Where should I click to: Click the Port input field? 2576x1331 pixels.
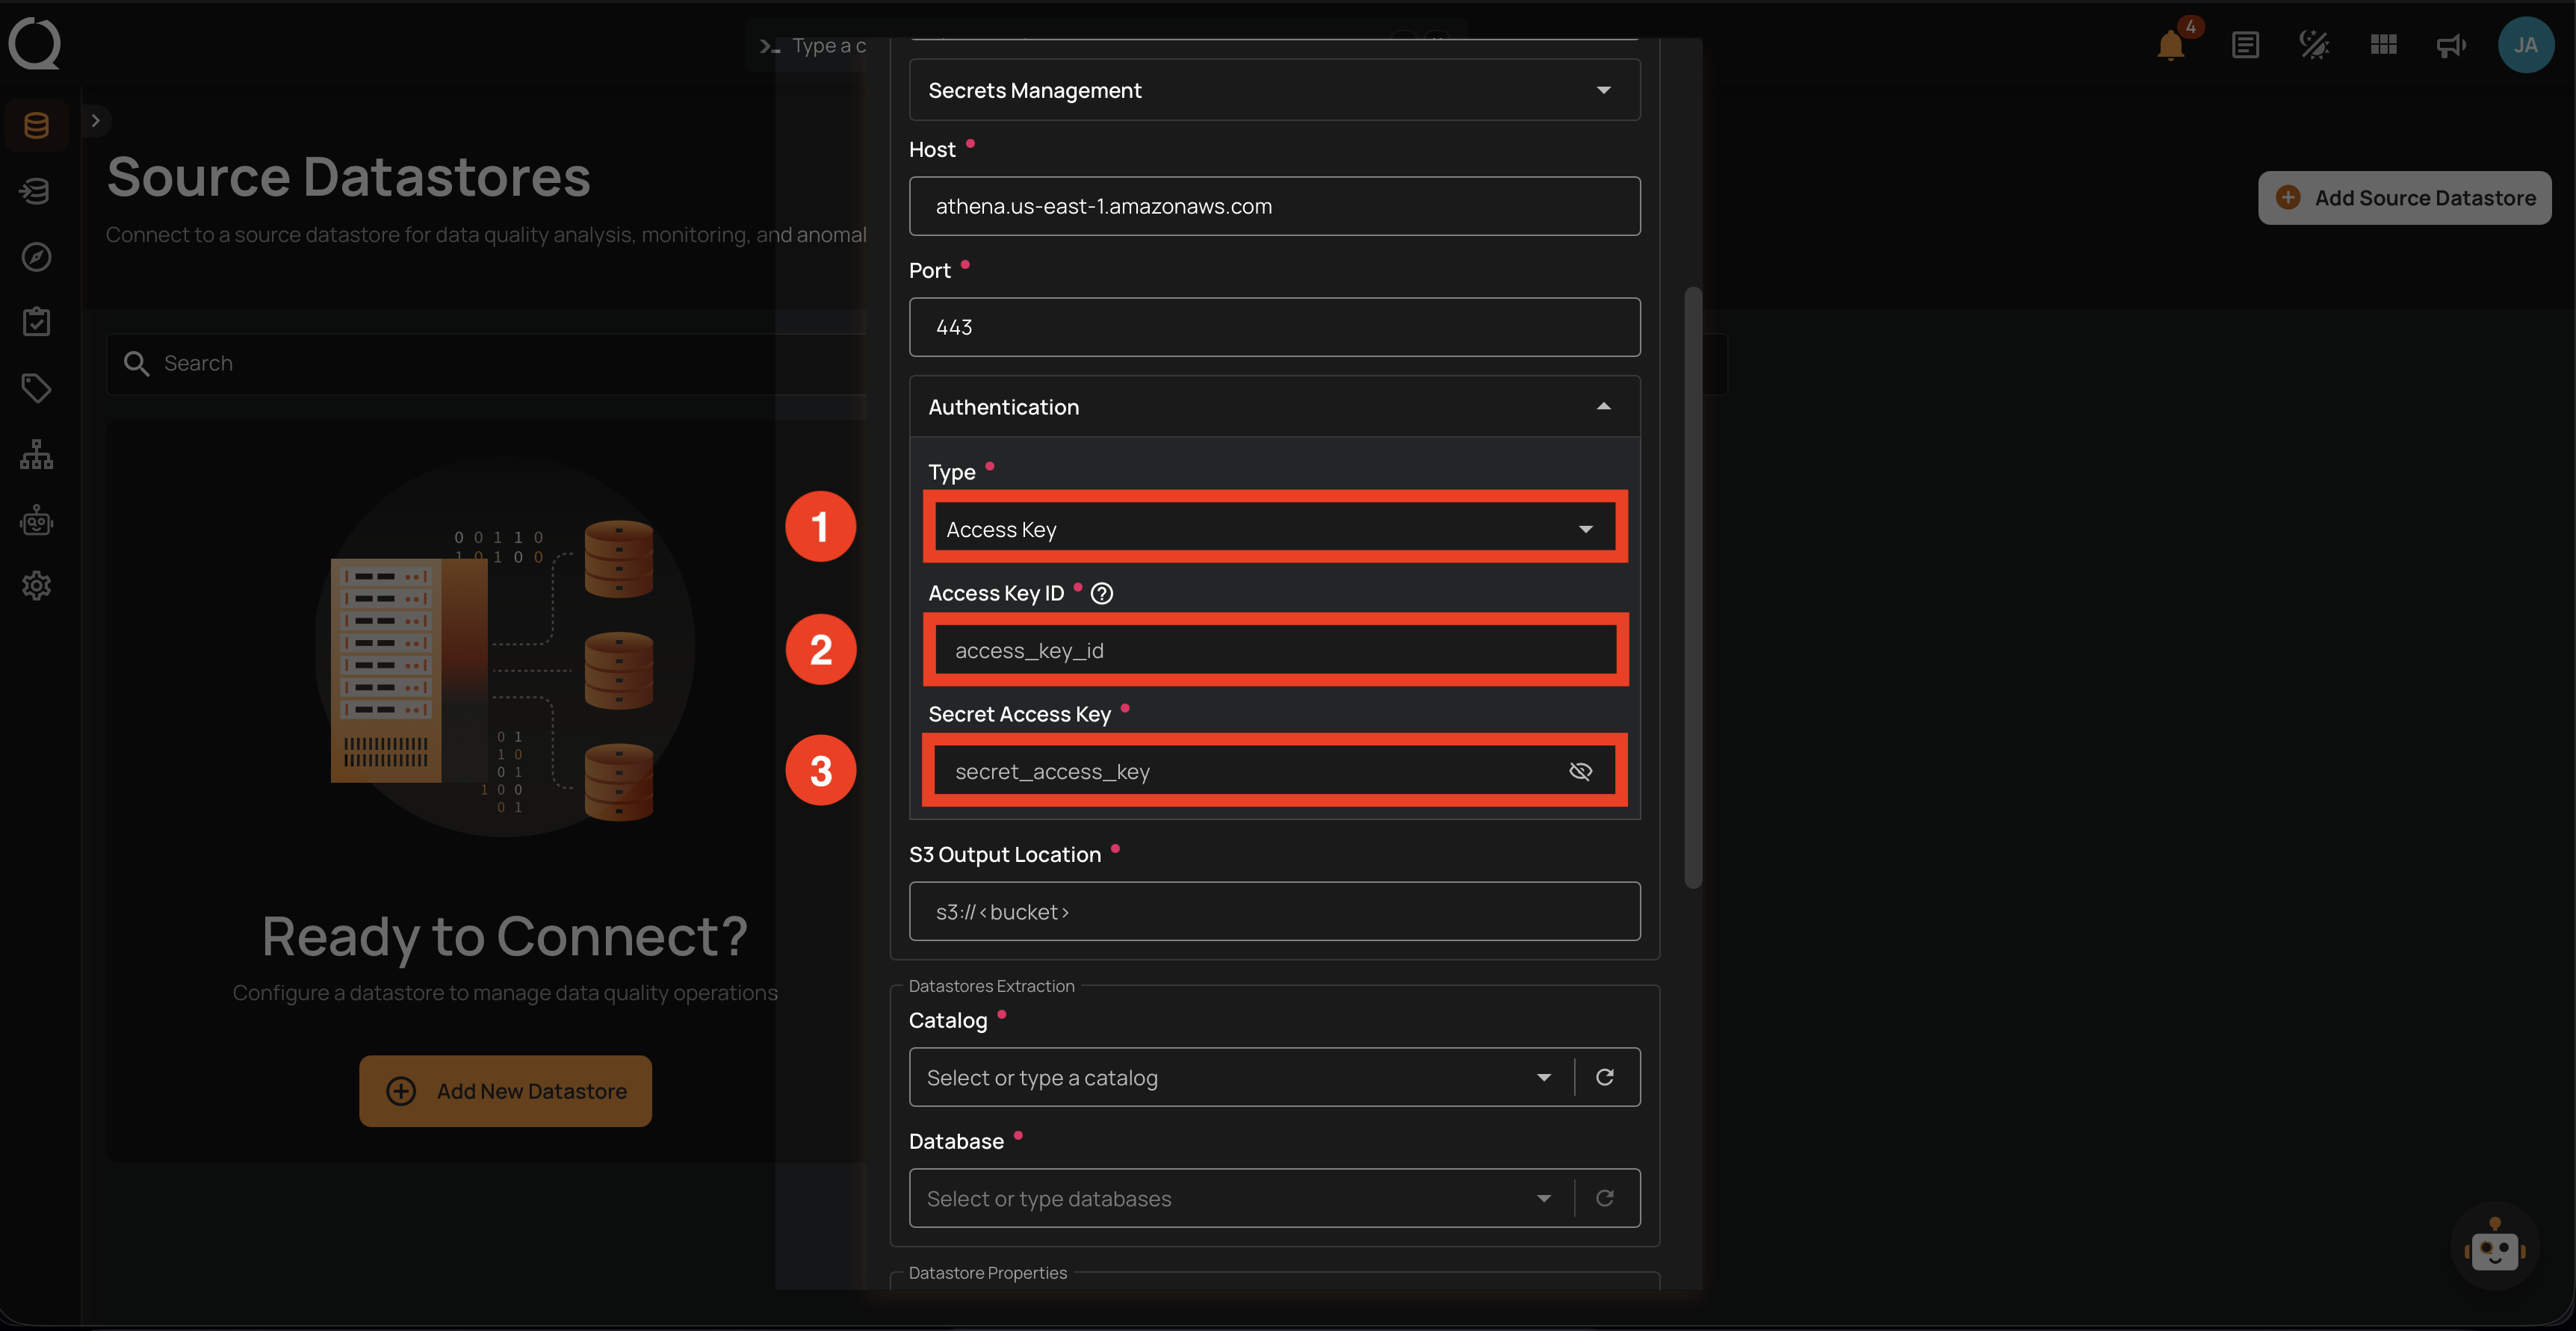1275,327
